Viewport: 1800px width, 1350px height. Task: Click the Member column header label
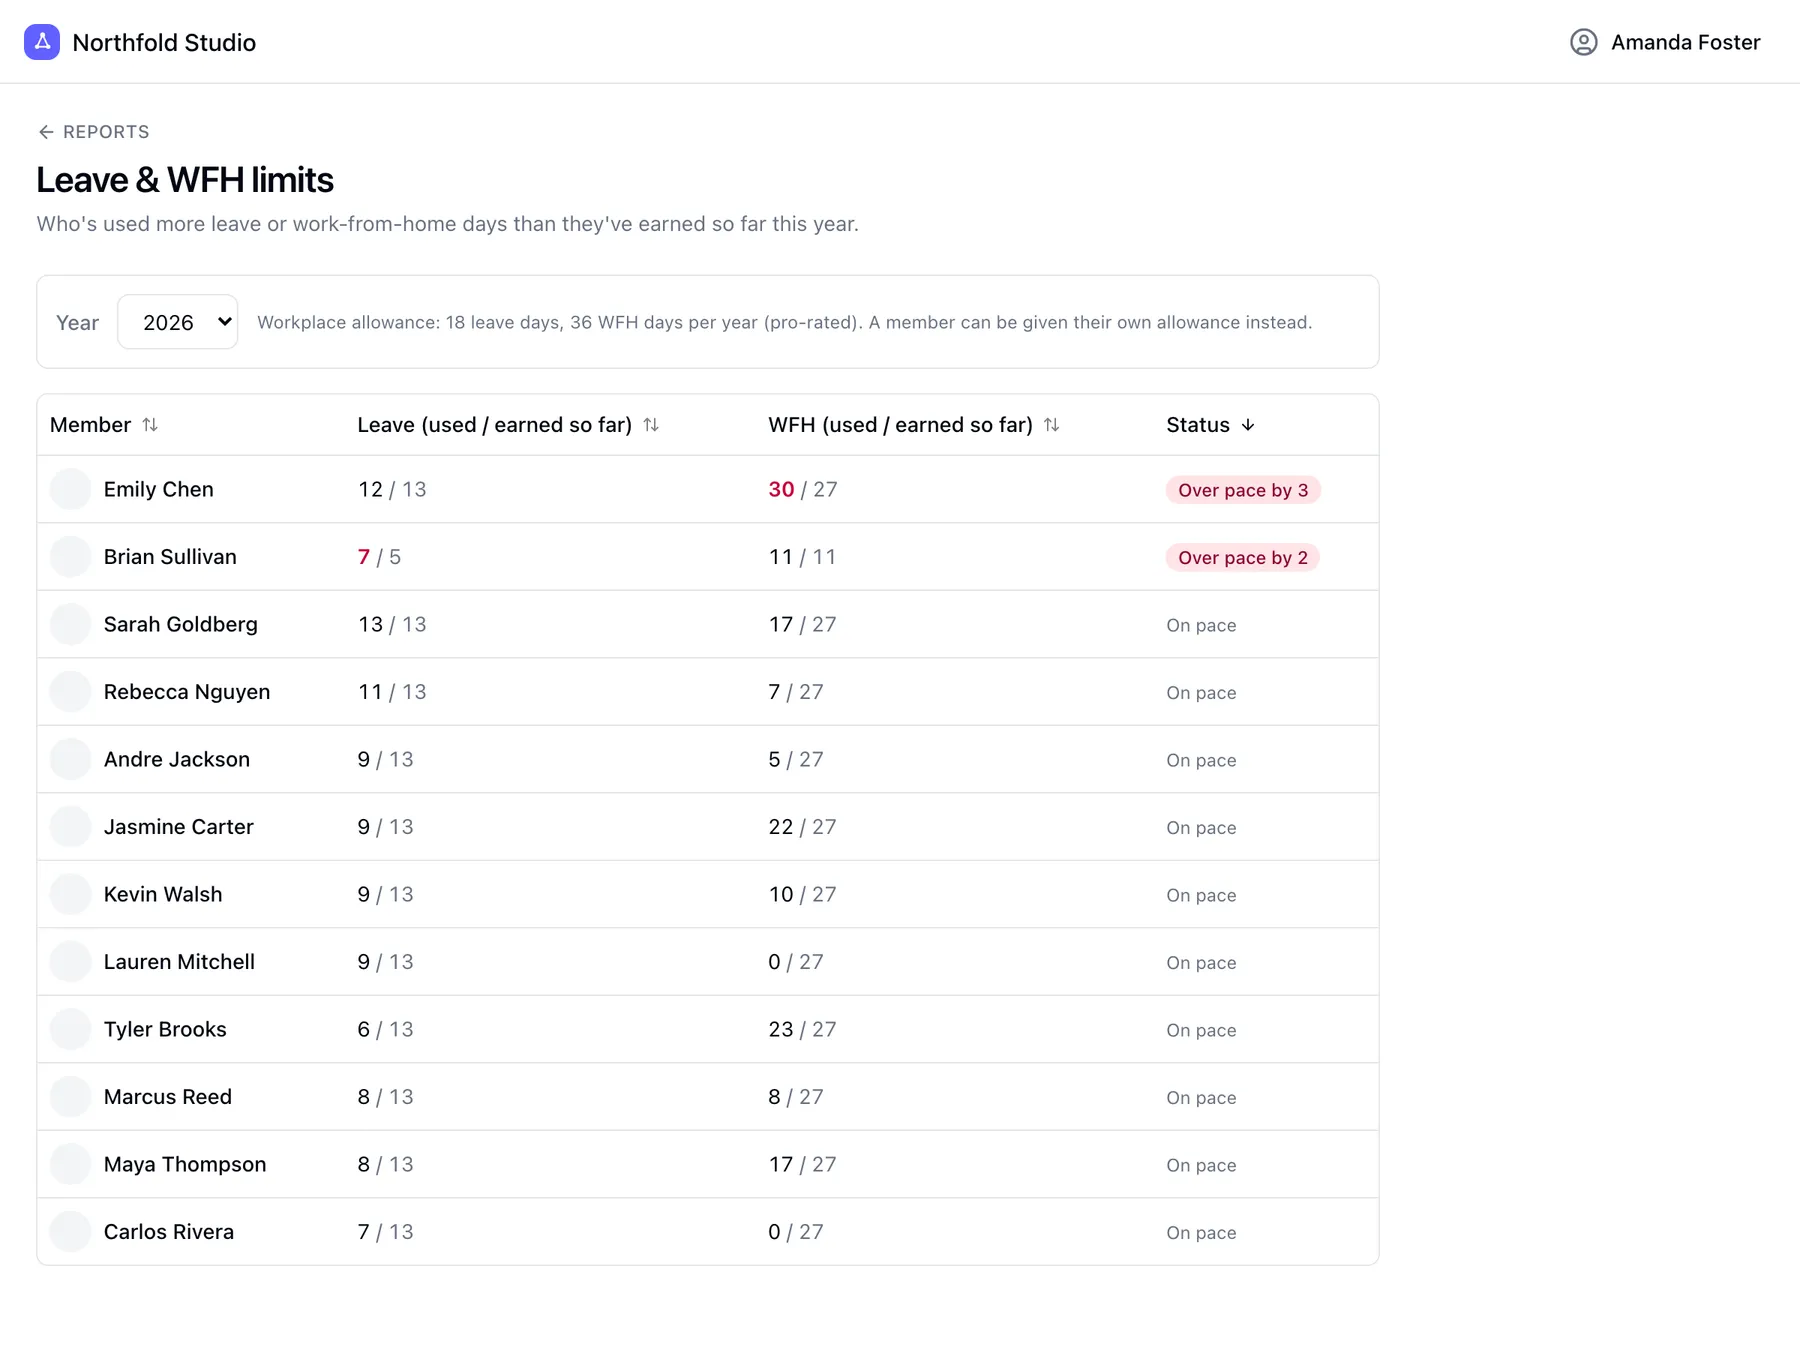(x=90, y=425)
